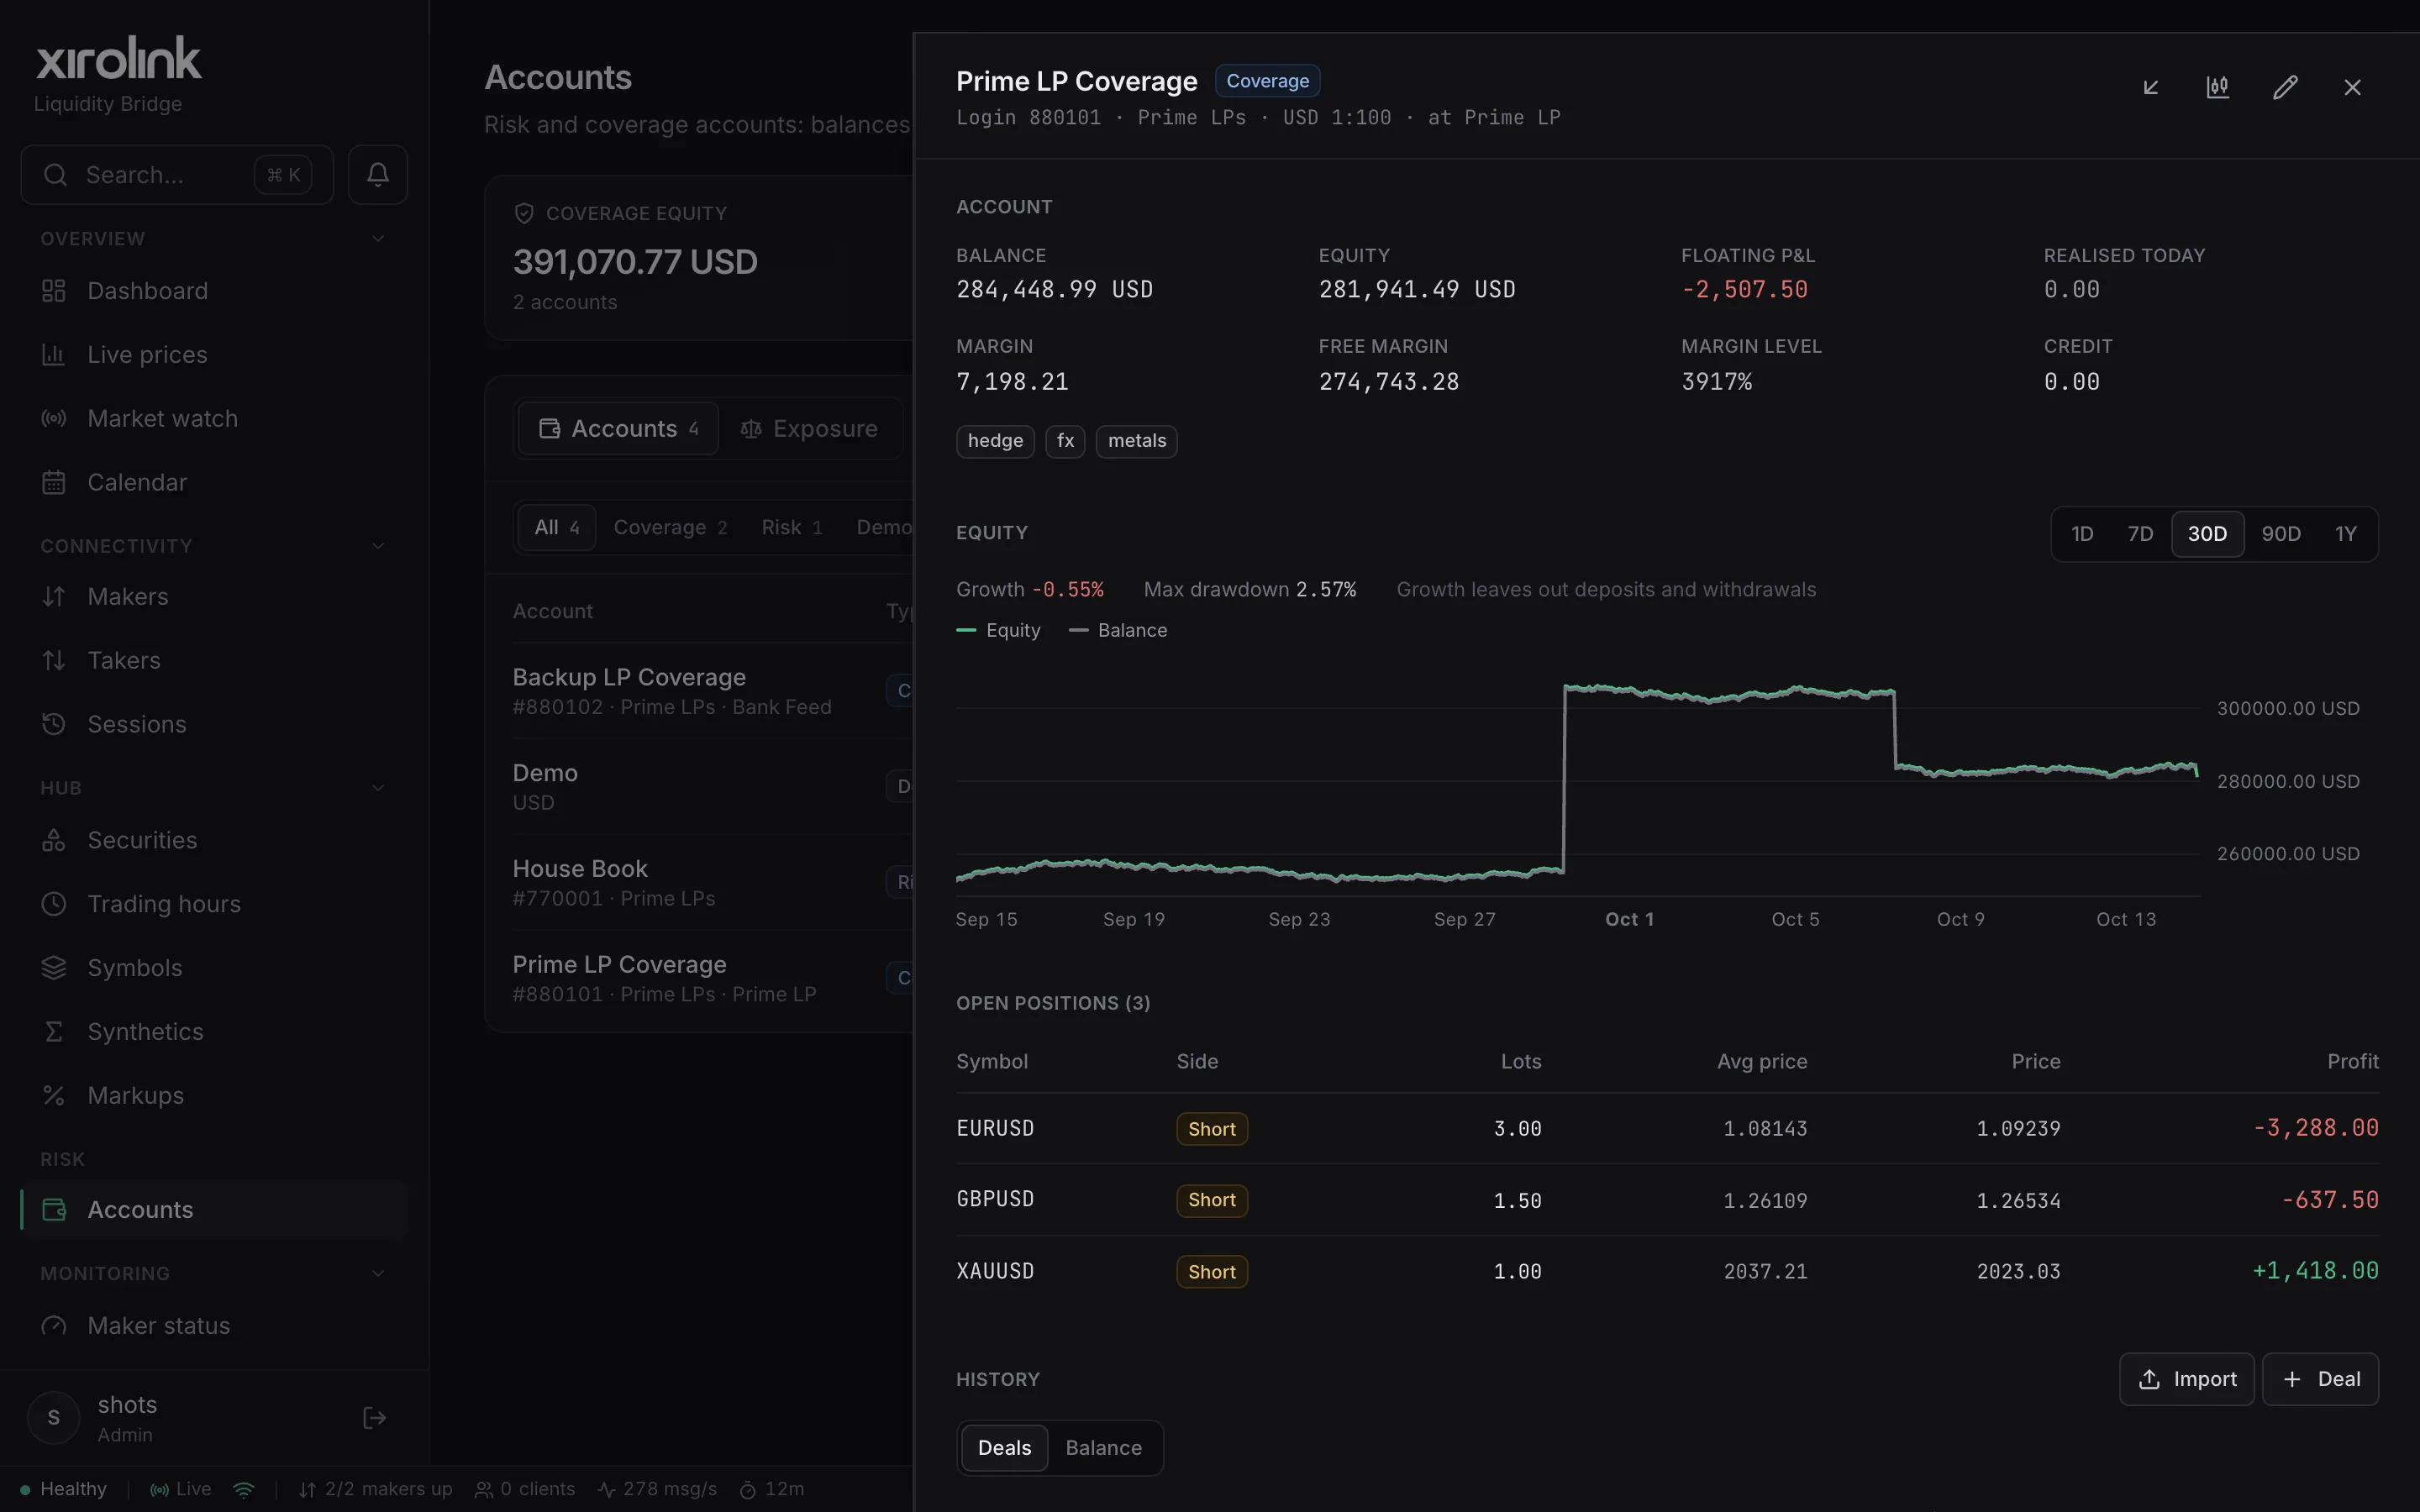Screen dimensions: 2420x1512
Task: Filter accounts by Coverage
Action: (670, 528)
